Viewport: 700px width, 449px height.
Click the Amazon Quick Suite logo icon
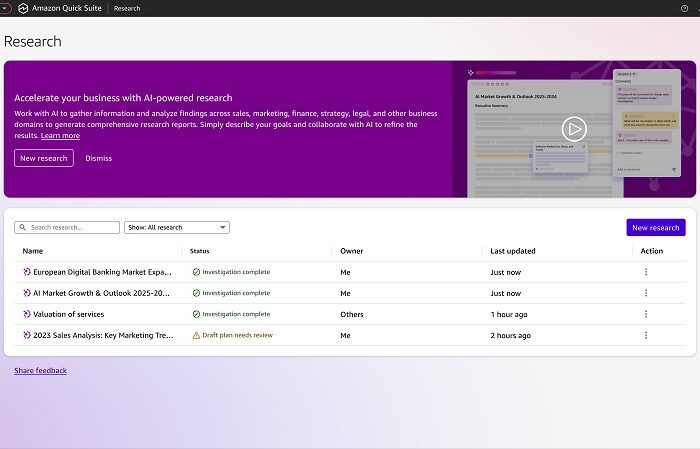tap(24, 8)
